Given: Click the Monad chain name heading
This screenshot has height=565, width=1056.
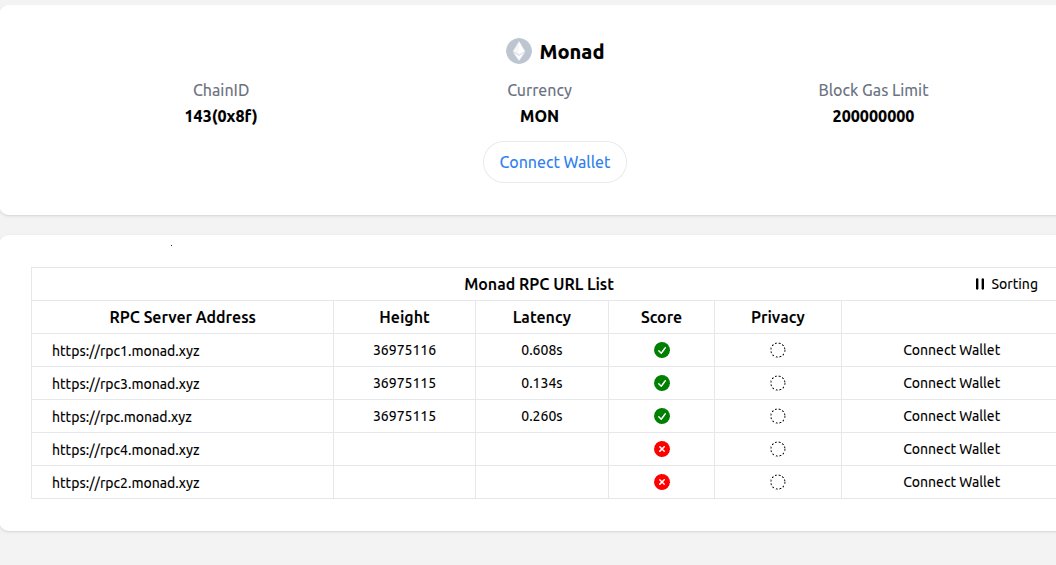Looking at the screenshot, I should coord(572,52).
